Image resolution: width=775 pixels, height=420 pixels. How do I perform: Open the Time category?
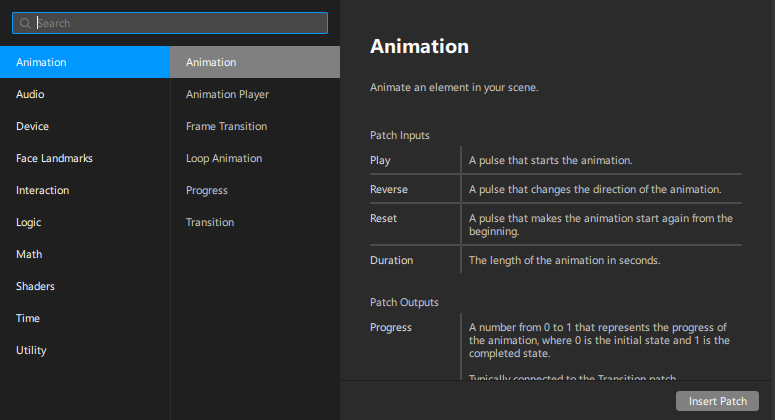(84, 318)
